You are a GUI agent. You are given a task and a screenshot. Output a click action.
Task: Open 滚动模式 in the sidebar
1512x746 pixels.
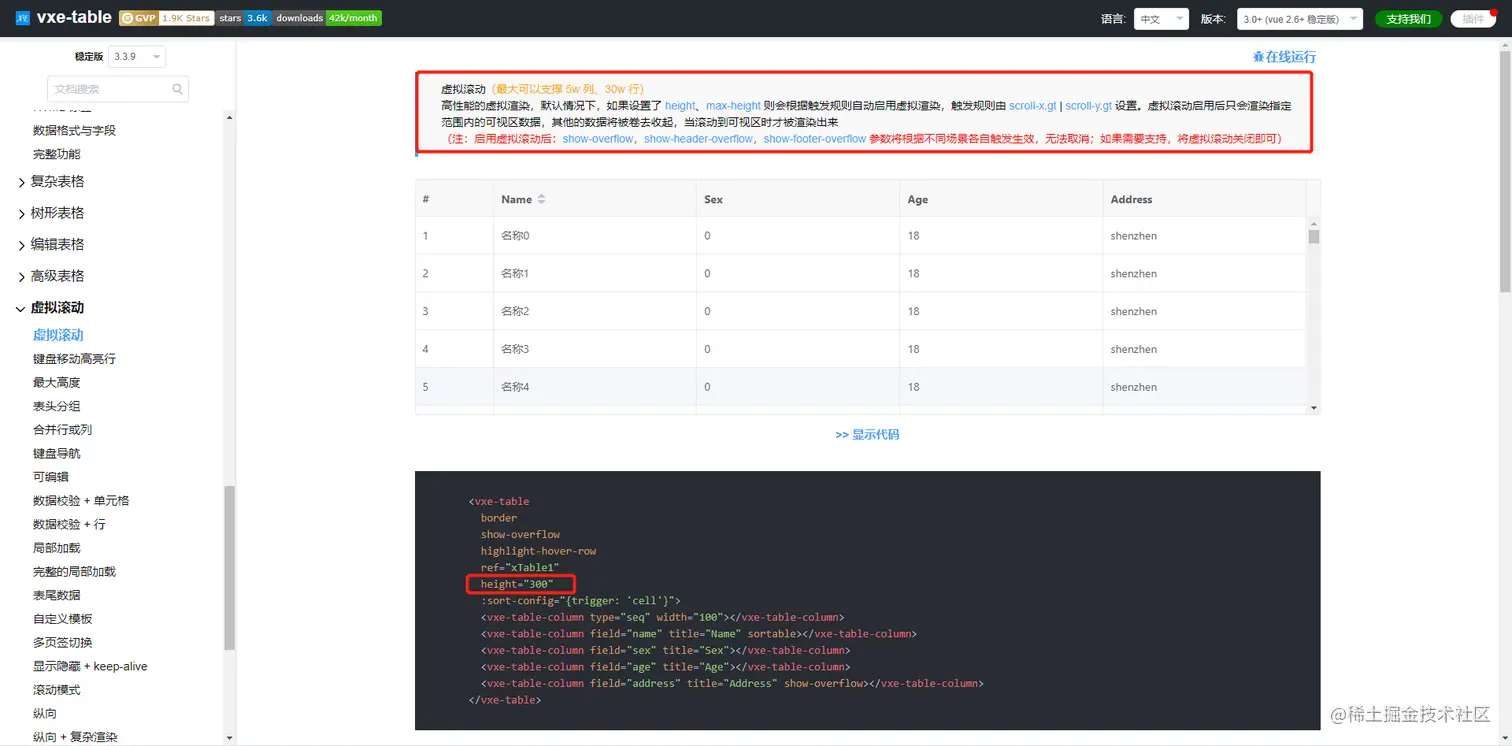pyautogui.click(x=56, y=690)
